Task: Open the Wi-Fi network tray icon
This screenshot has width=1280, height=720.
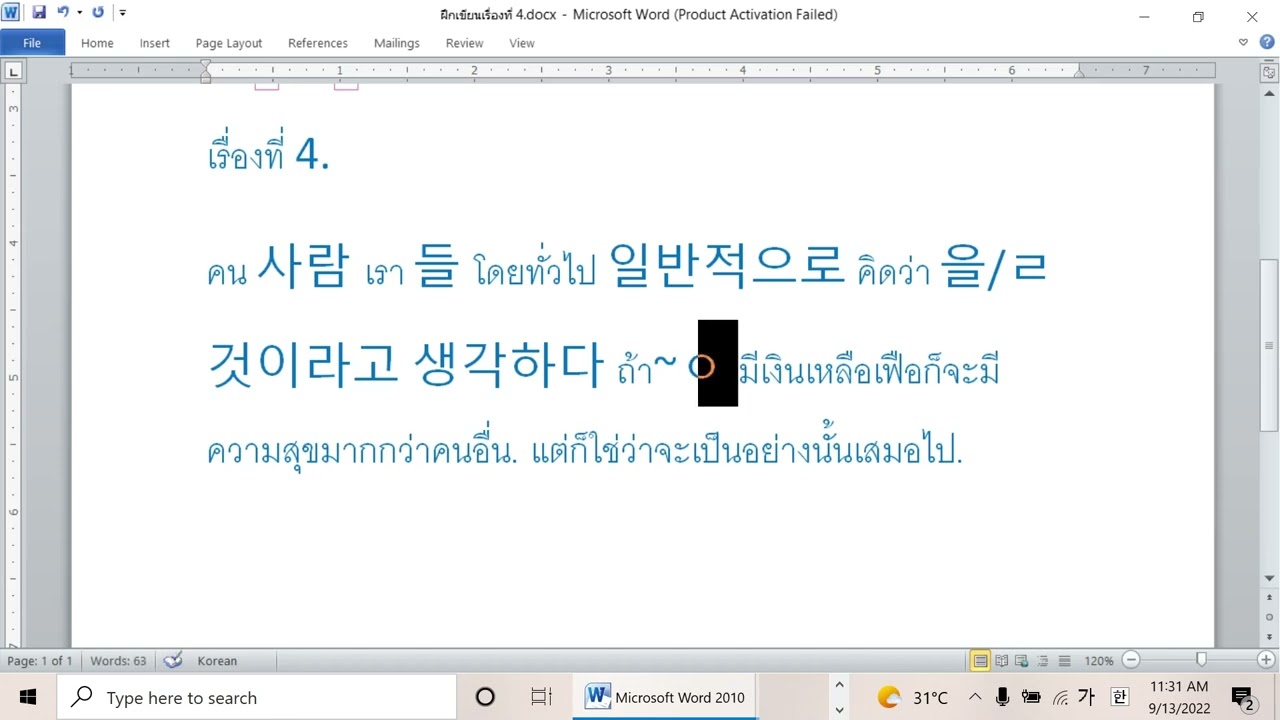Action: (1060, 697)
